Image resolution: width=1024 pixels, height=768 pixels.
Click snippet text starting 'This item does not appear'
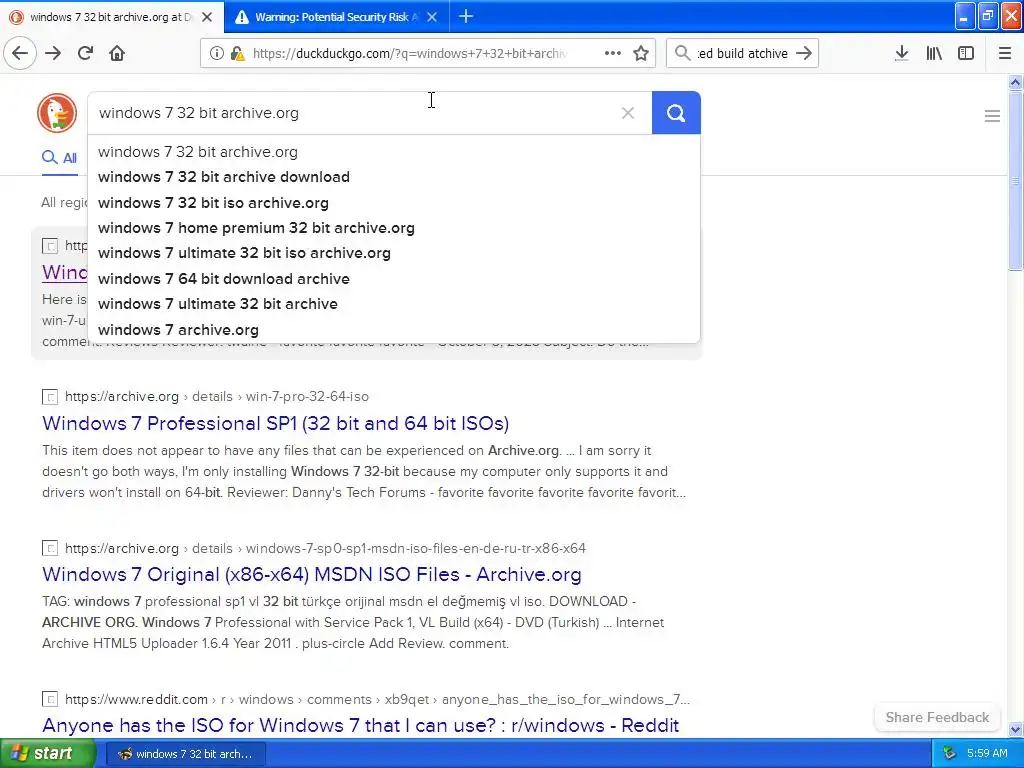pos(364,472)
